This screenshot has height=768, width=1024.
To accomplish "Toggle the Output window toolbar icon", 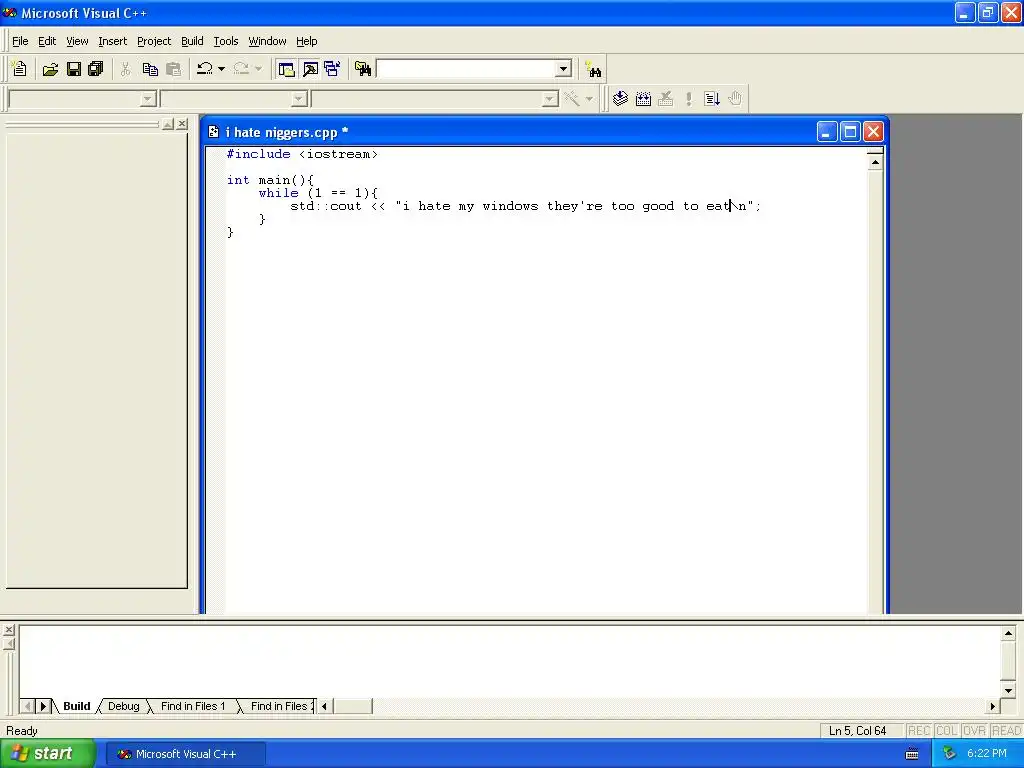I will (x=310, y=69).
